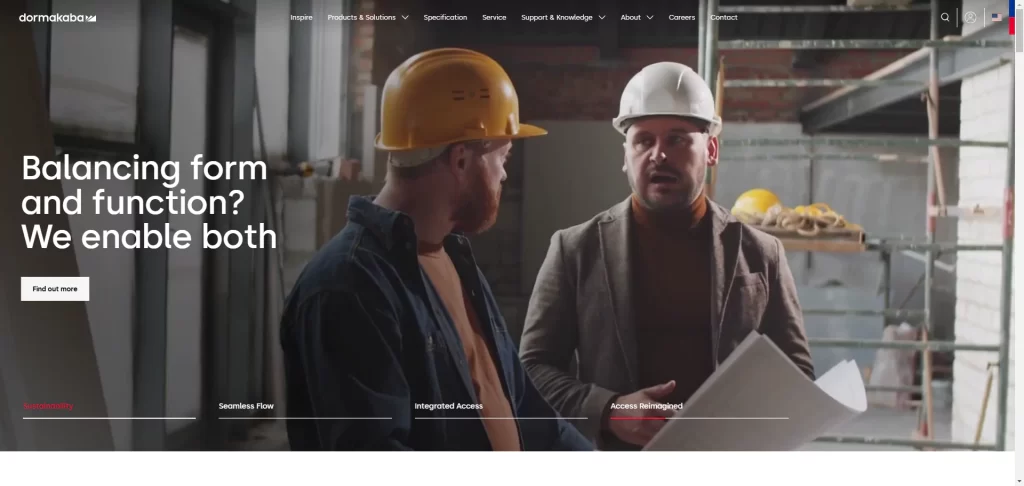This screenshot has width=1024, height=486.
Task: Open the Contact link
Action: (x=724, y=18)
